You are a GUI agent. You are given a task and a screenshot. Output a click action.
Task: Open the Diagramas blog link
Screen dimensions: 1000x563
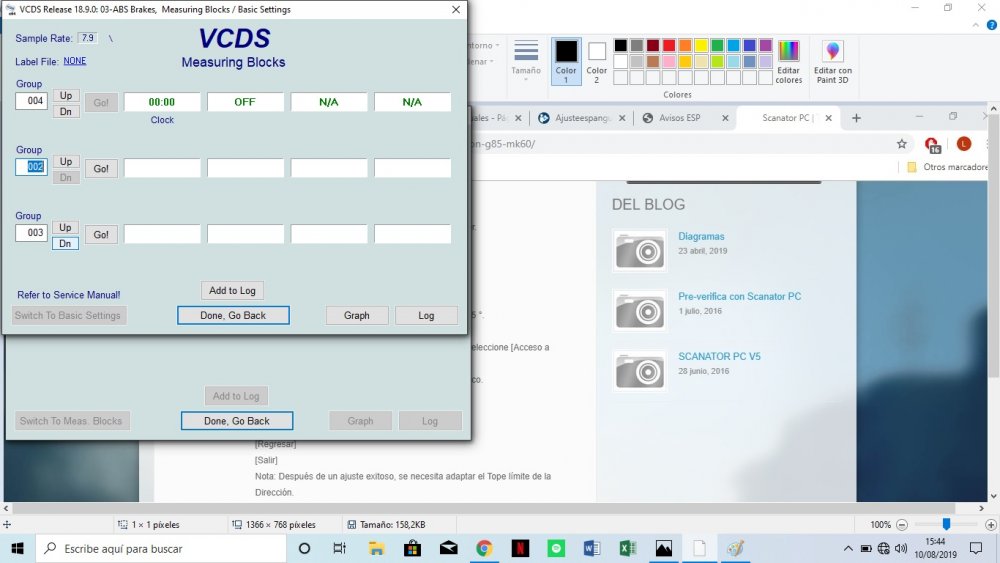click(x=701, y=237)
